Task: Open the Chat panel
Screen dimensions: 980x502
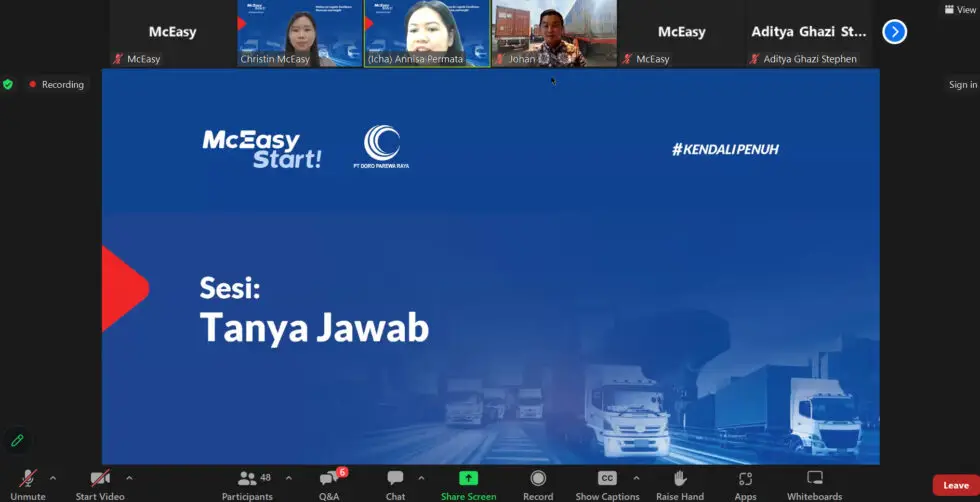Action: click(395, 485)
